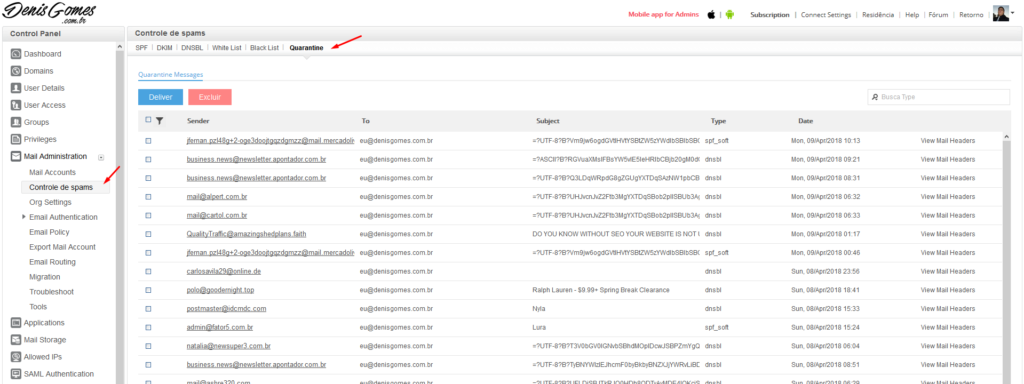1024x384 pixels.
Task: Tick the admin@fator5.com.br row checkbox
Action: [x=148, y=327]
